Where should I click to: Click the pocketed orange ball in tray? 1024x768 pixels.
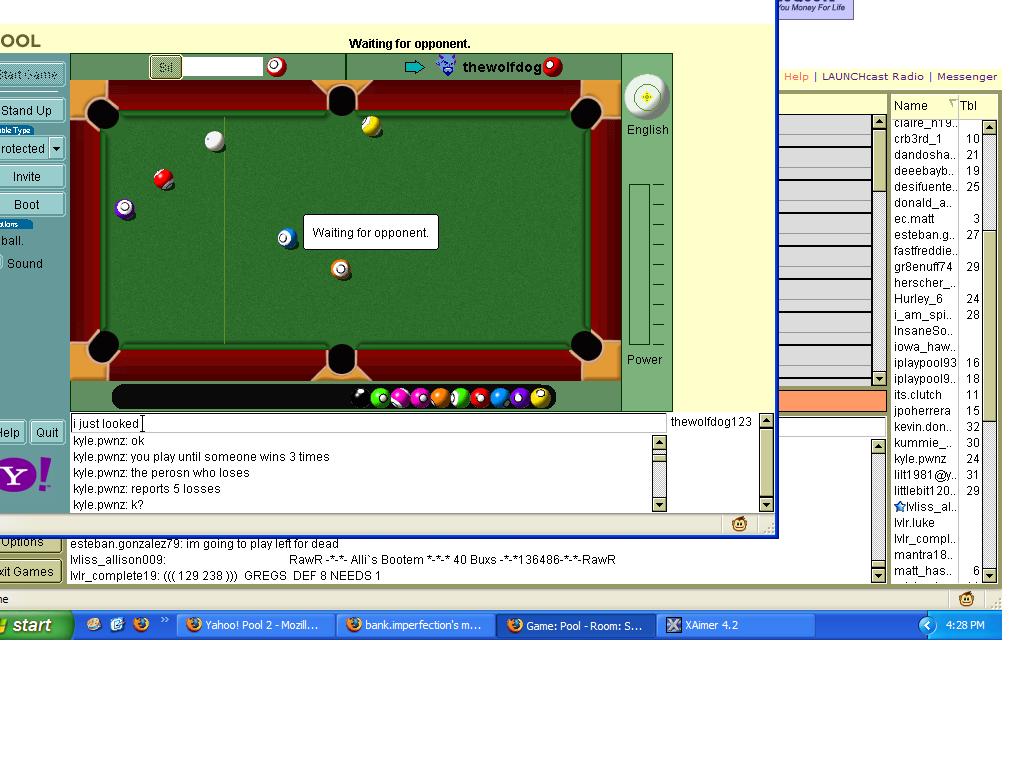440,397
